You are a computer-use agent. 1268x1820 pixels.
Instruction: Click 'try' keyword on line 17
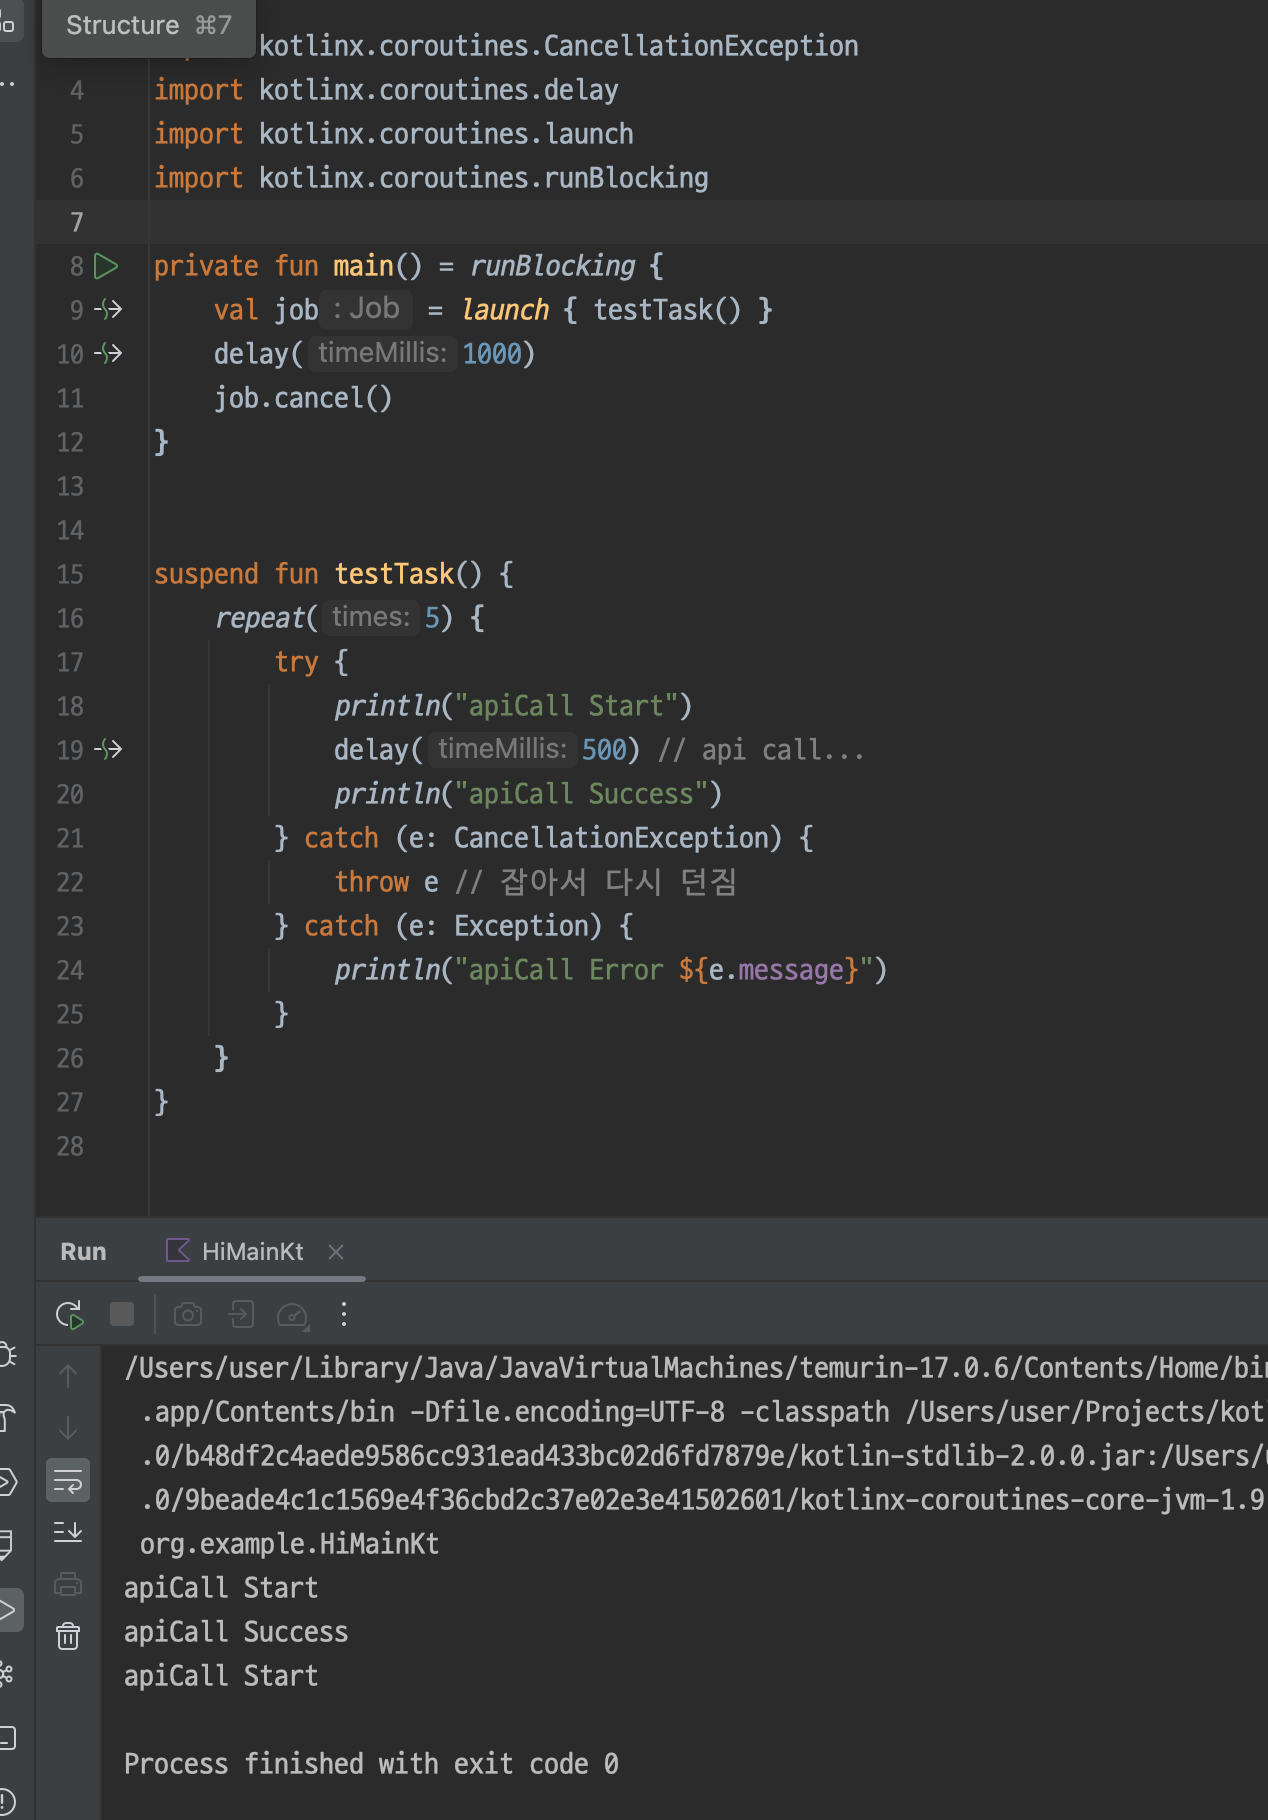click(x=296, y=662)
